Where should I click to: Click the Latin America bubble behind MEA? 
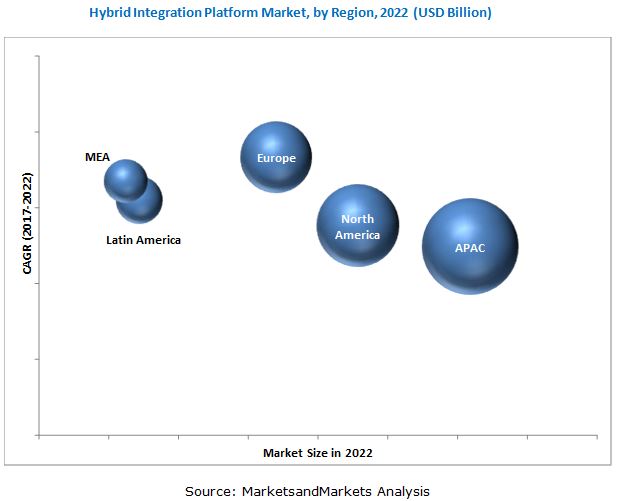(145, 207)
